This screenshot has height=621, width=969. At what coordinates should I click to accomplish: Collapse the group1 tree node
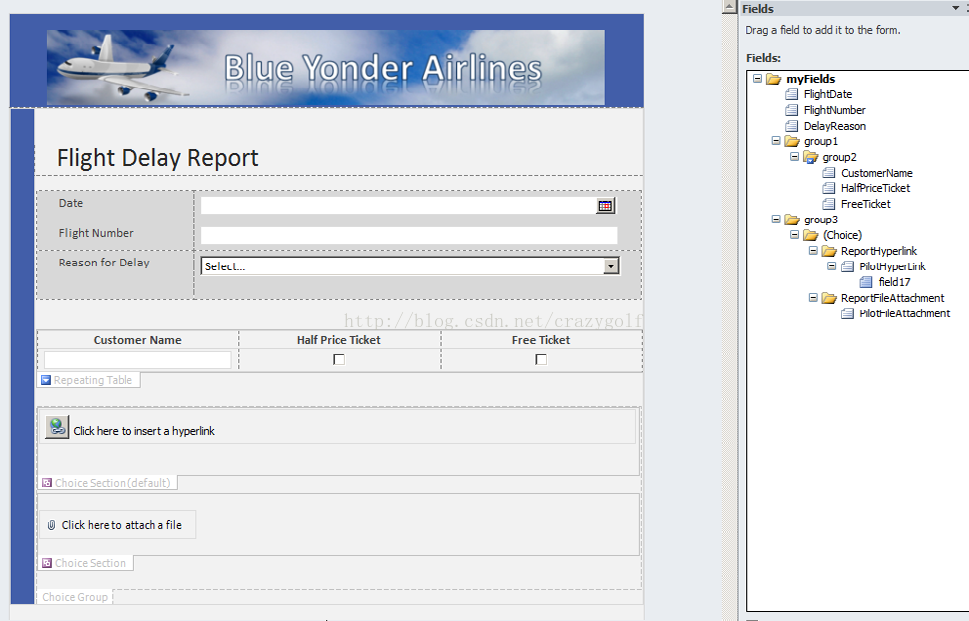point(776,141)
